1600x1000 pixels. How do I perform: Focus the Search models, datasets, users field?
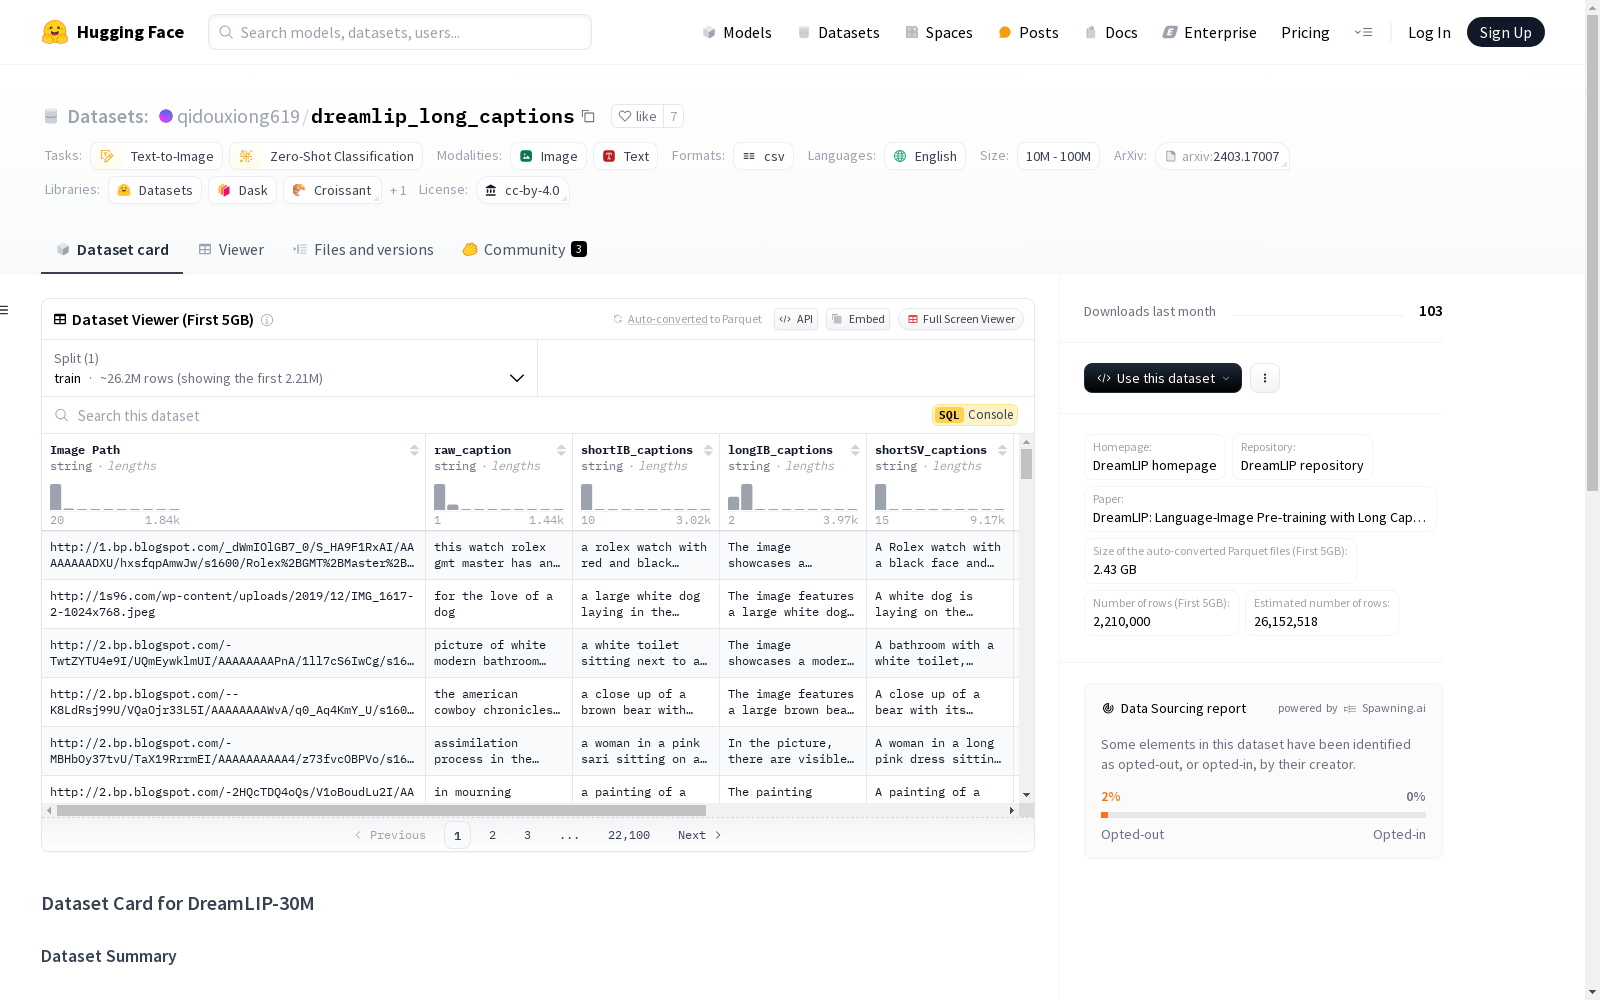tap(400, 32)
